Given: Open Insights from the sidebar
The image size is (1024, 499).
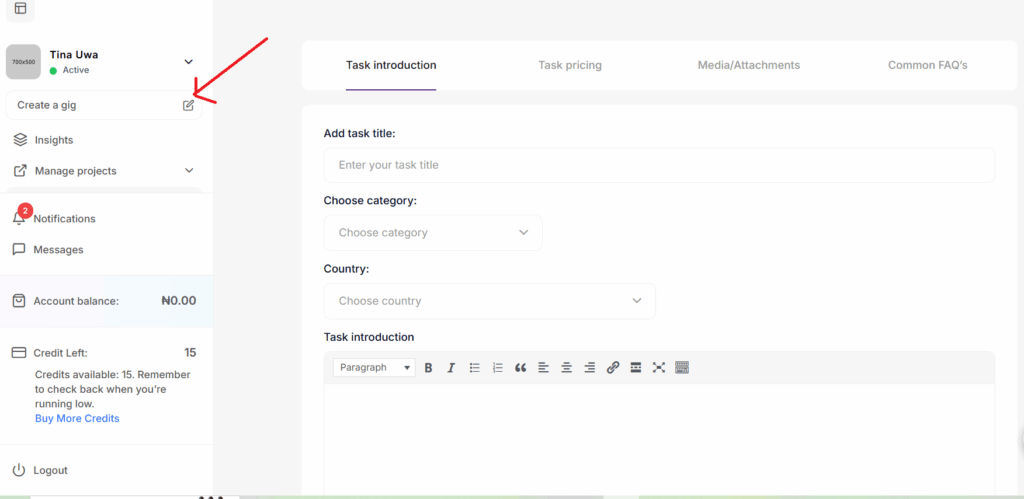Looking at the screenshot, I should [x=54, y=140].
